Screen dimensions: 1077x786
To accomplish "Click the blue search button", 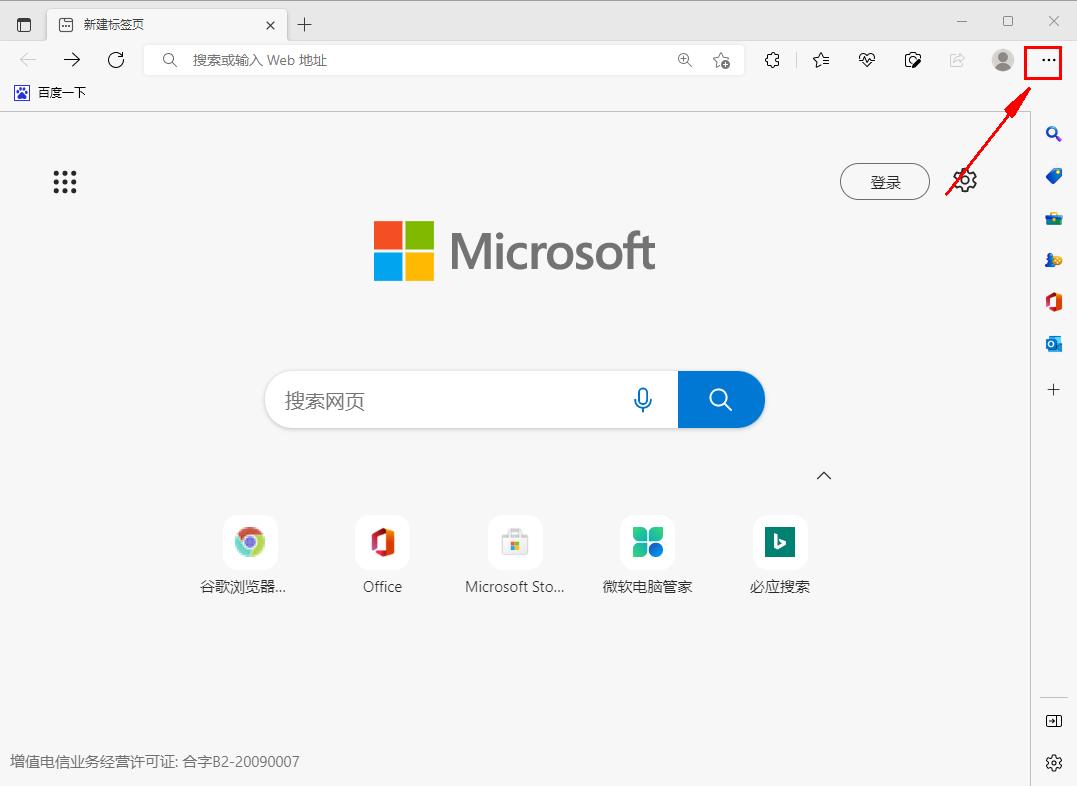I will (721, 400).
